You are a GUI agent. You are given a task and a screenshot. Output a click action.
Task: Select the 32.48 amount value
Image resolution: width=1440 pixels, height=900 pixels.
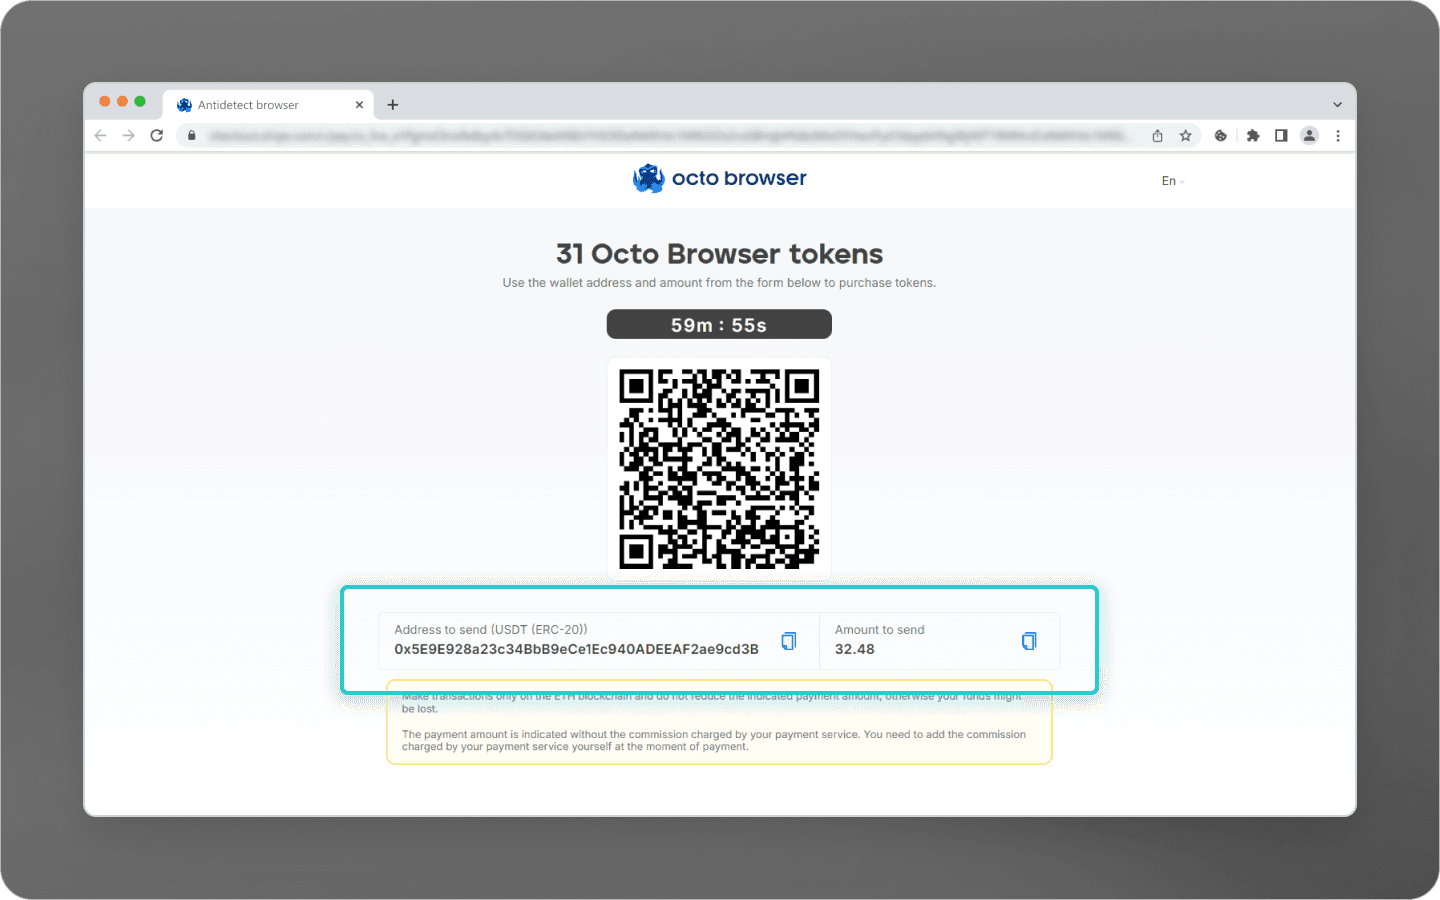pos(855,649)
